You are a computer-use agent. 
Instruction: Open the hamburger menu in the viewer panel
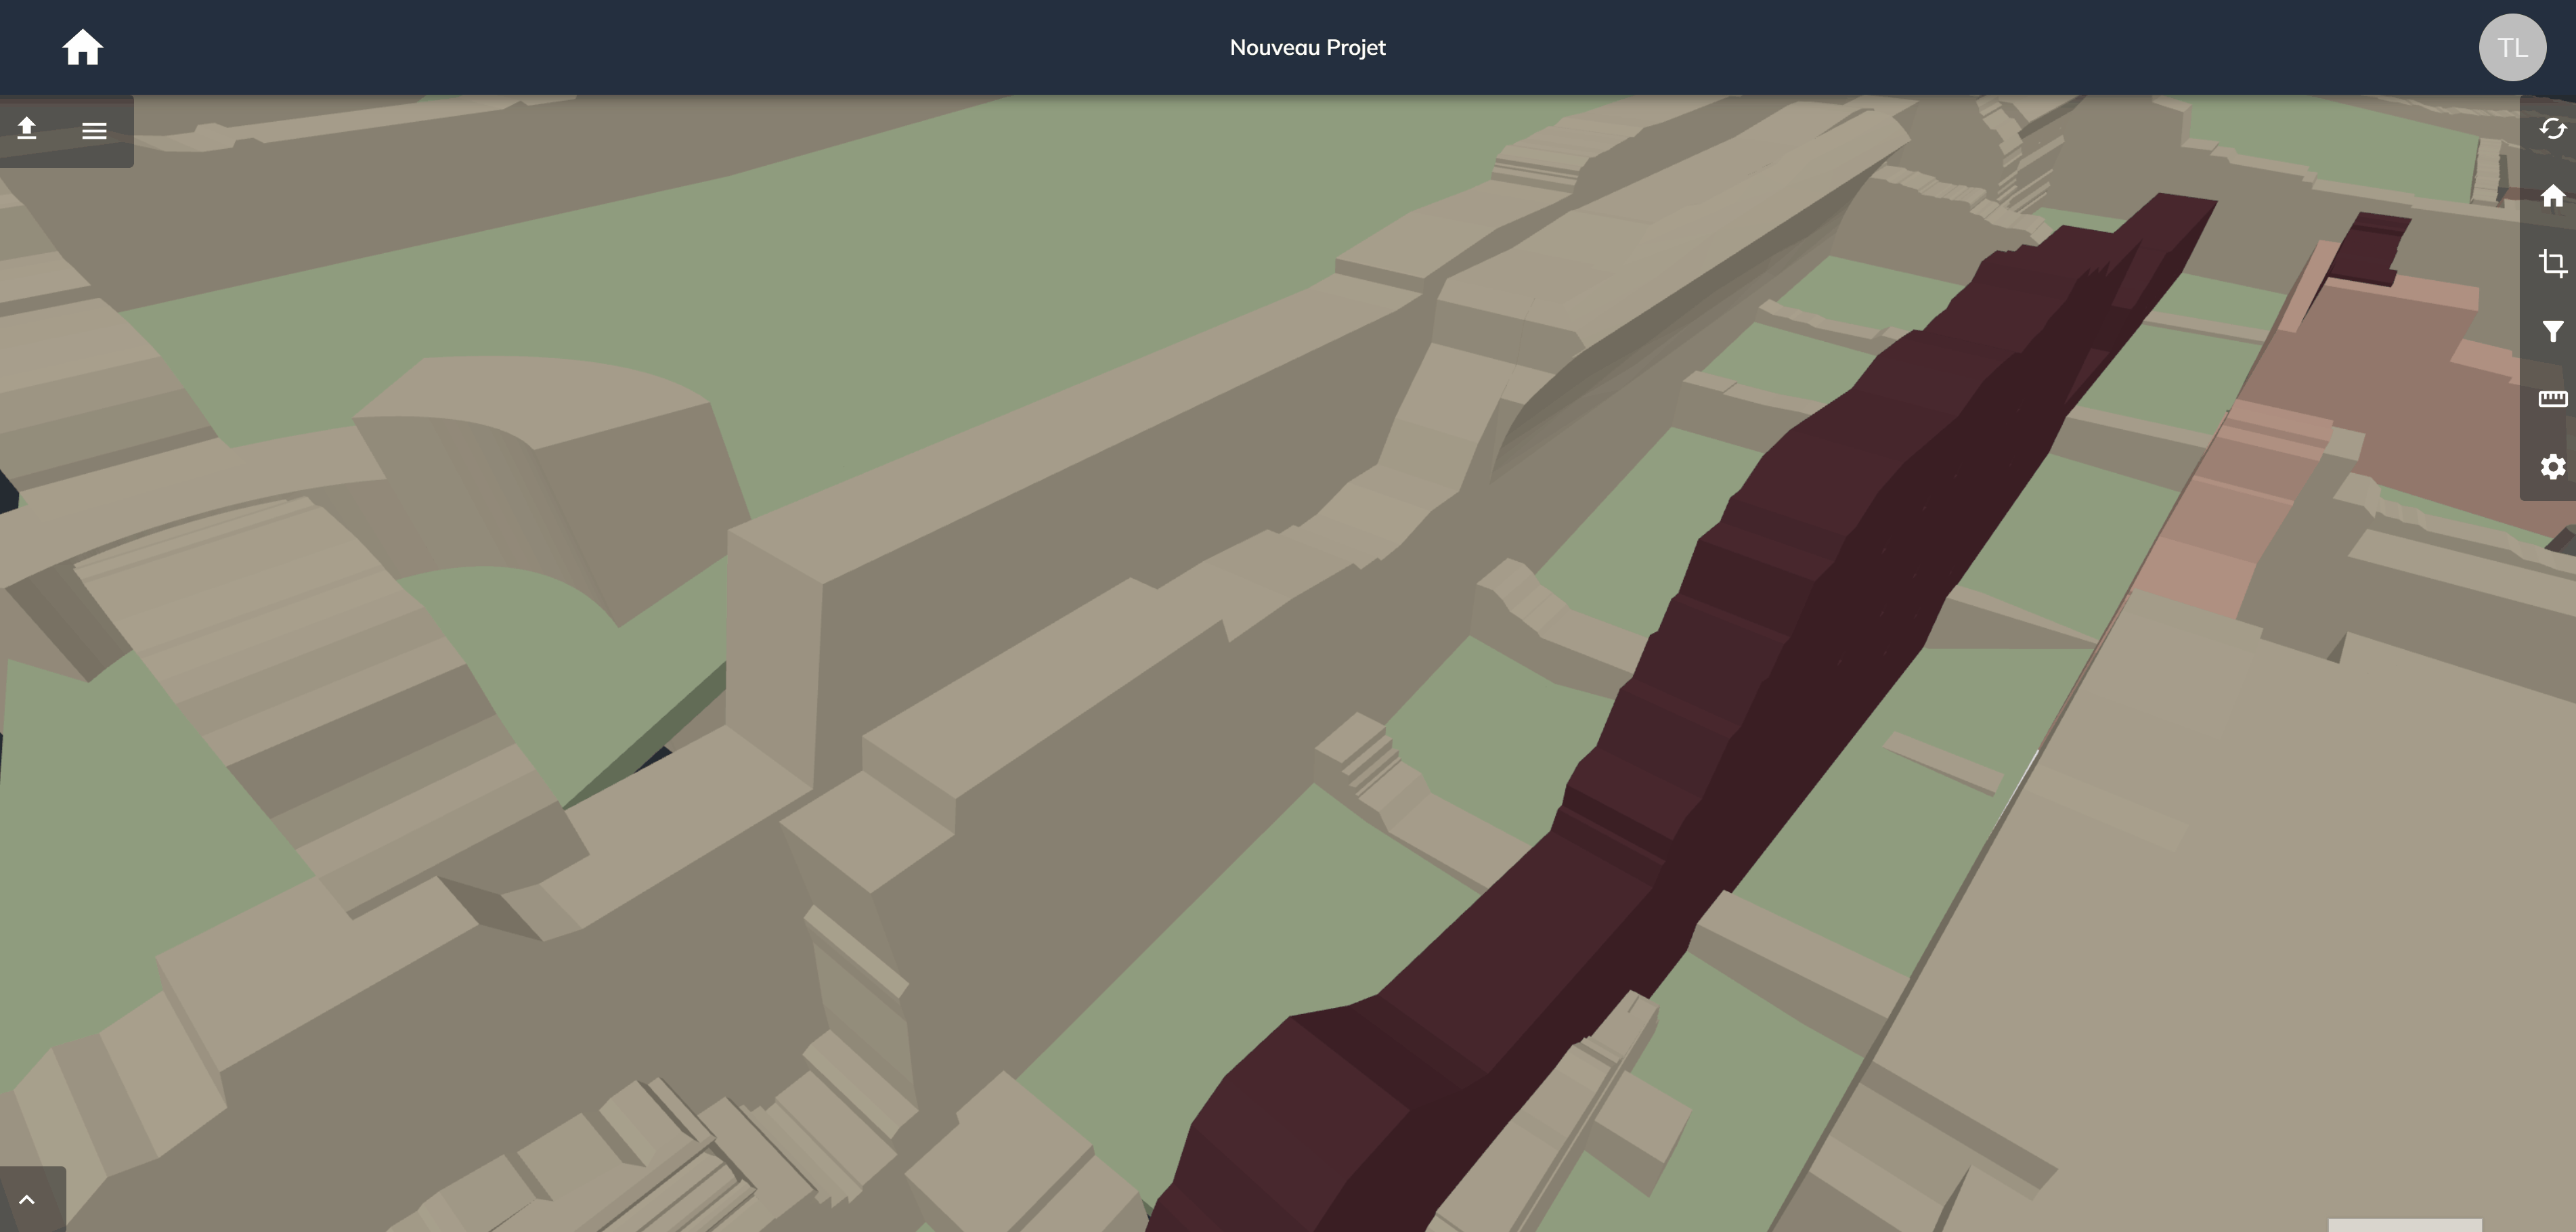tap(94, 130)
